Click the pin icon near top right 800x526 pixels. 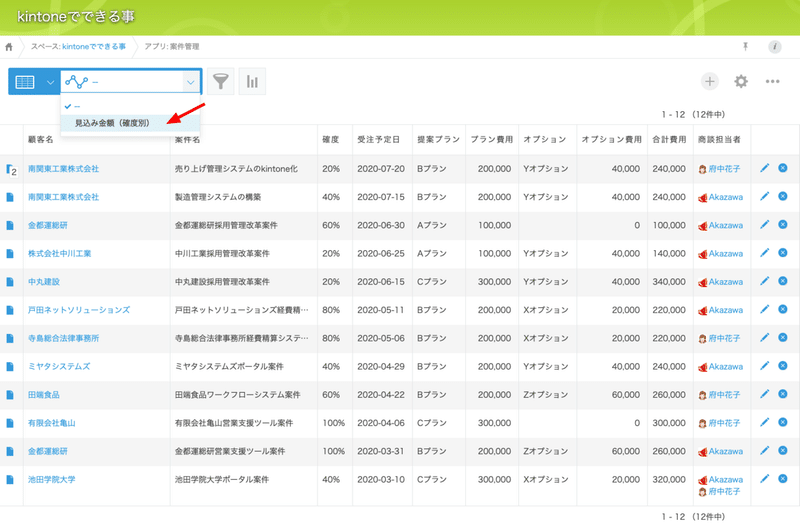click(745, 46)
